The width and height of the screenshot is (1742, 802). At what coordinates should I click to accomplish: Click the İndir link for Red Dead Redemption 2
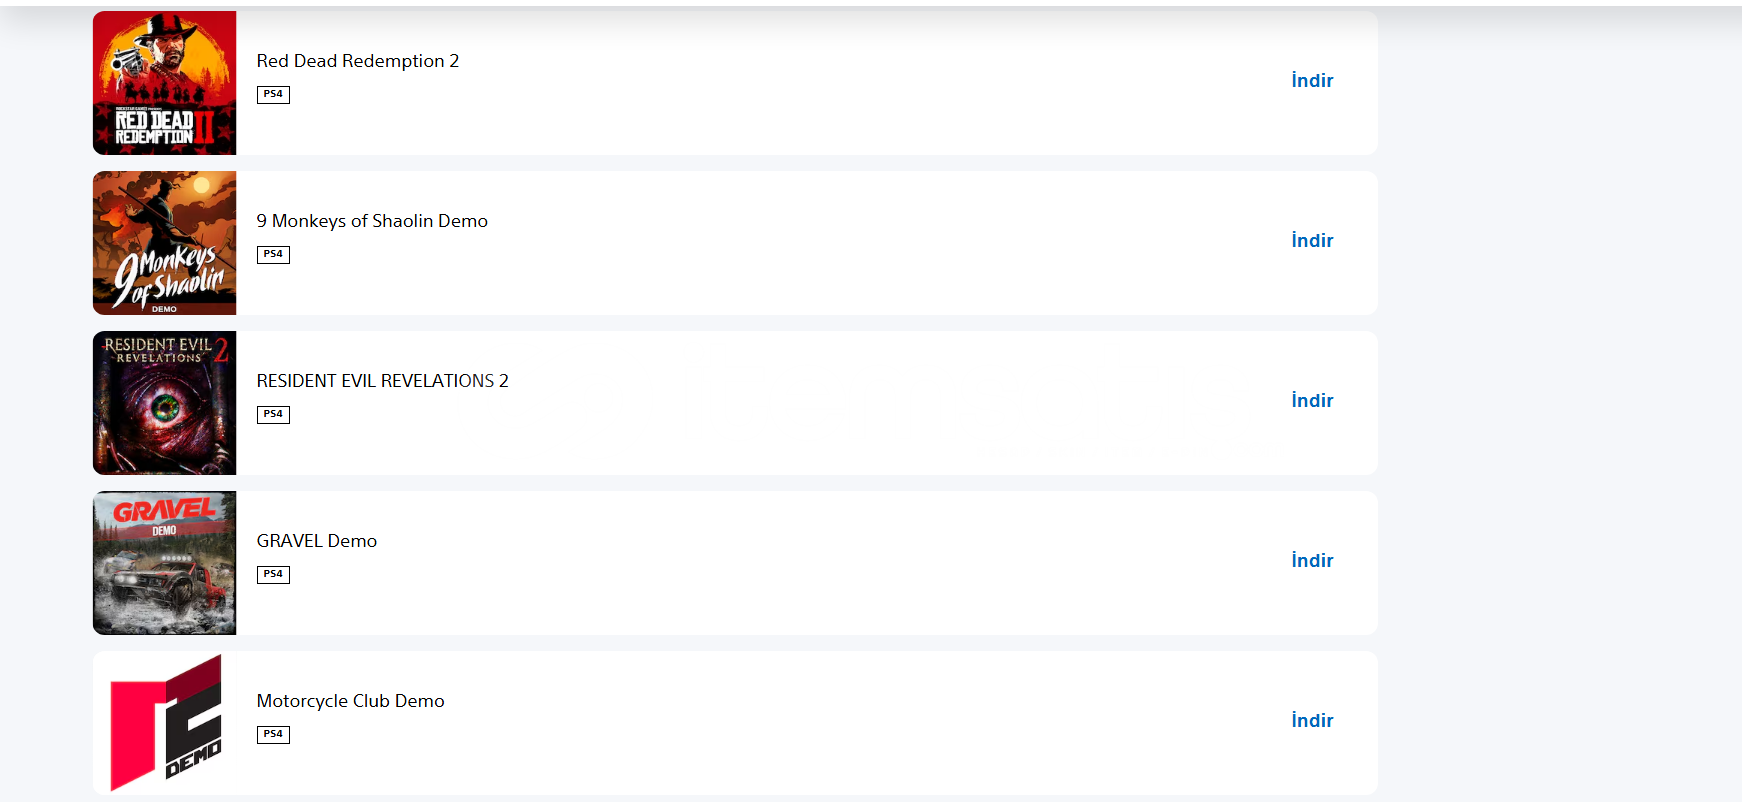click(1312, 81)
